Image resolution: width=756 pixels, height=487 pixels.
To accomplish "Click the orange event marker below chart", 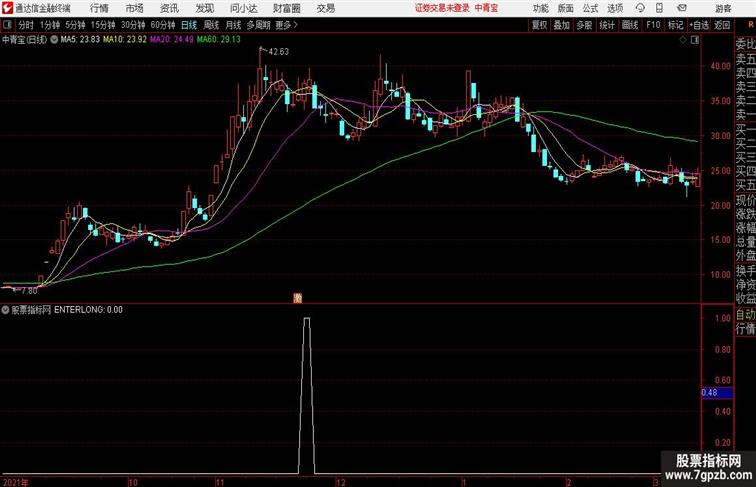I will click(x=298, y=298).
